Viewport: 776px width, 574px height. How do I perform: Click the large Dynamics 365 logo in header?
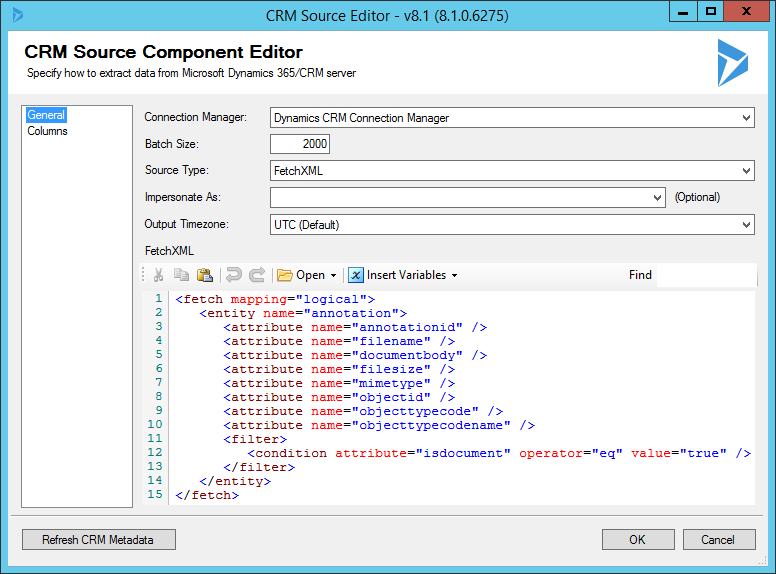tap(732, 63)
